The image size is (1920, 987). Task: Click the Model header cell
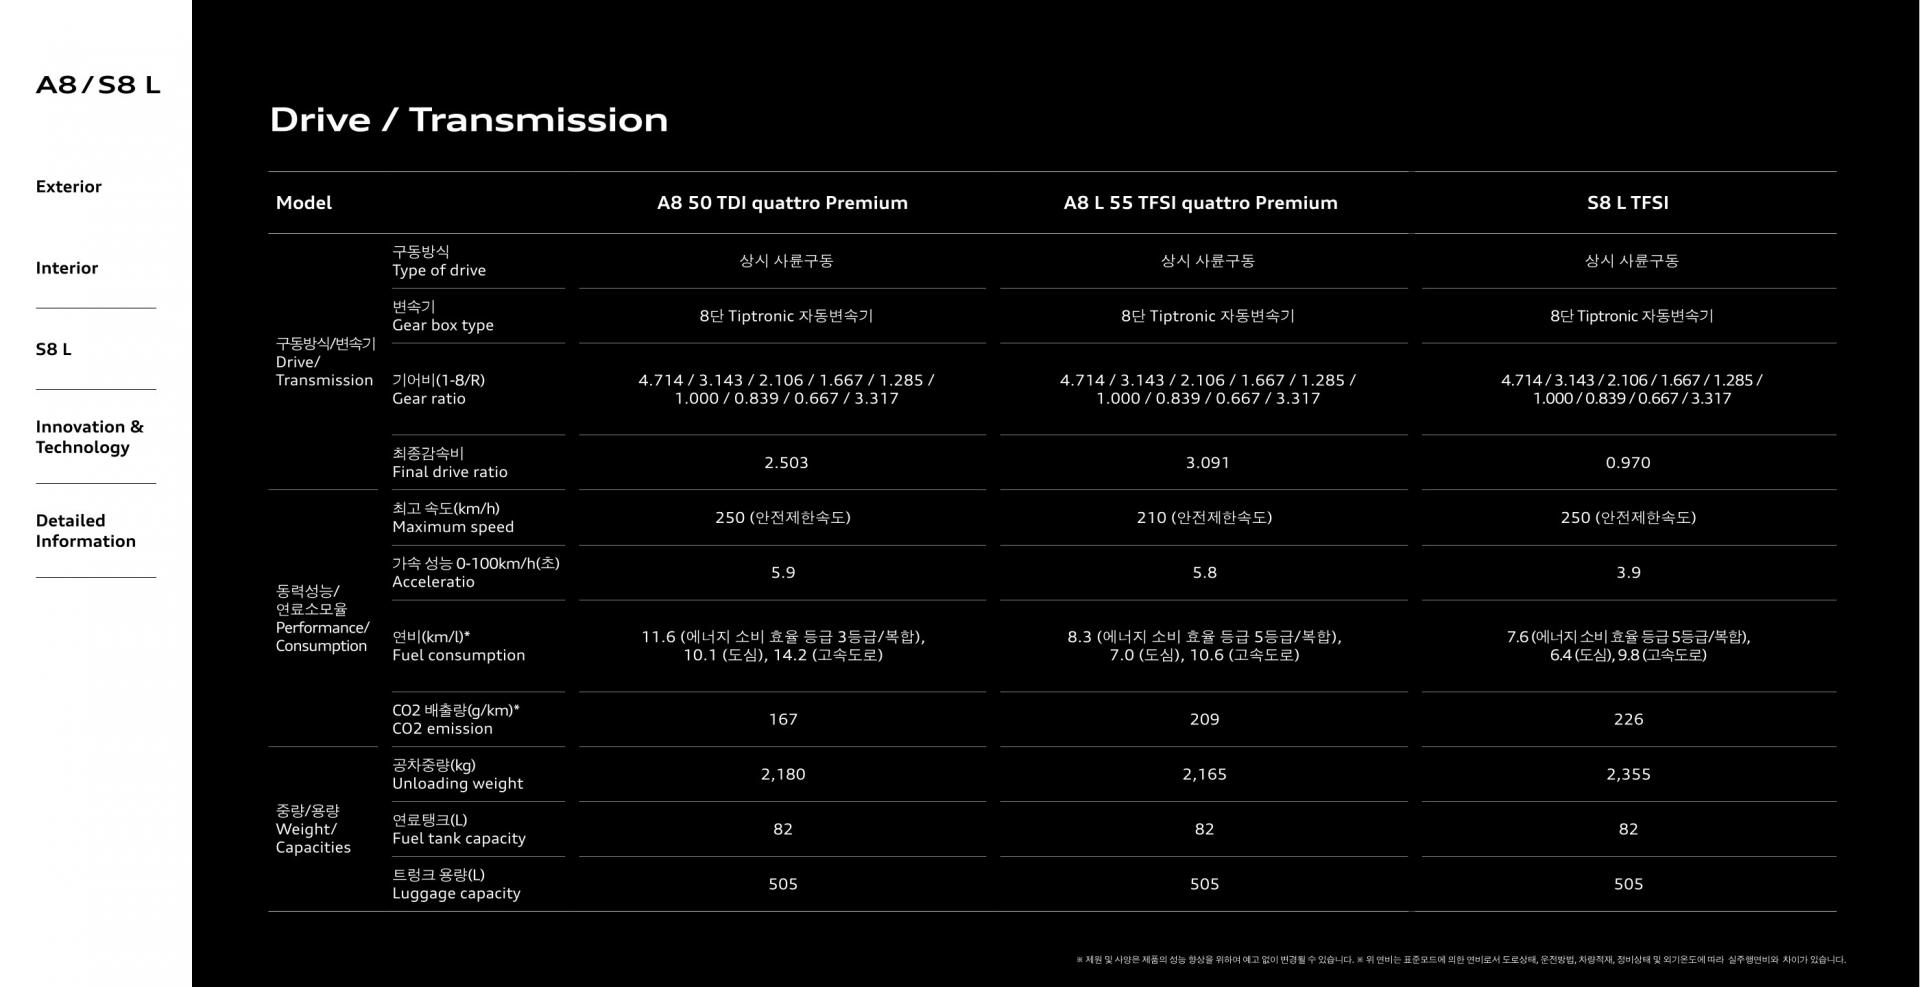click(x=304, y=203)
